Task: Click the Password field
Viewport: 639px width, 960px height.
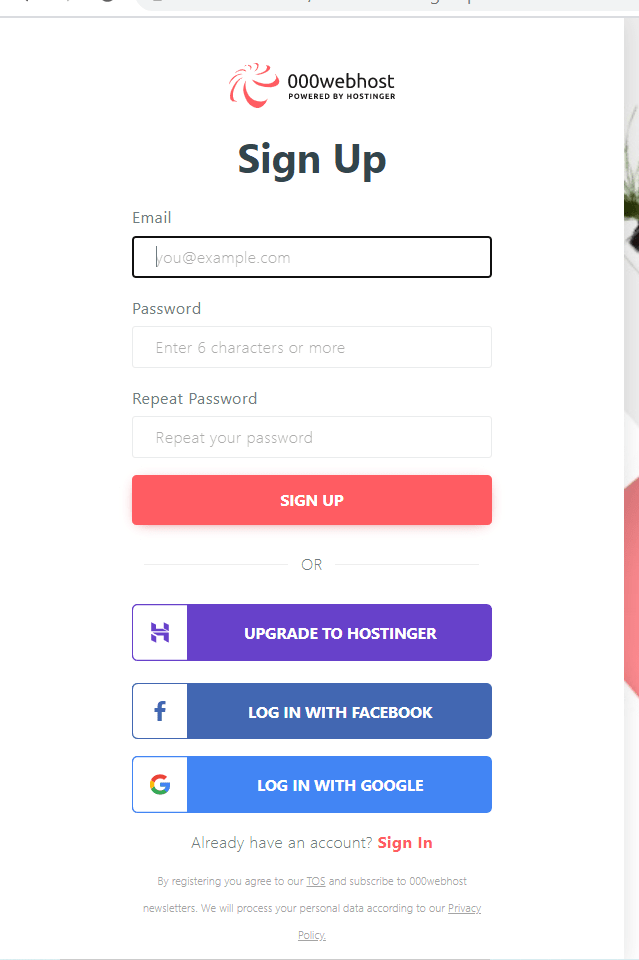Action: tap(312, 347)
